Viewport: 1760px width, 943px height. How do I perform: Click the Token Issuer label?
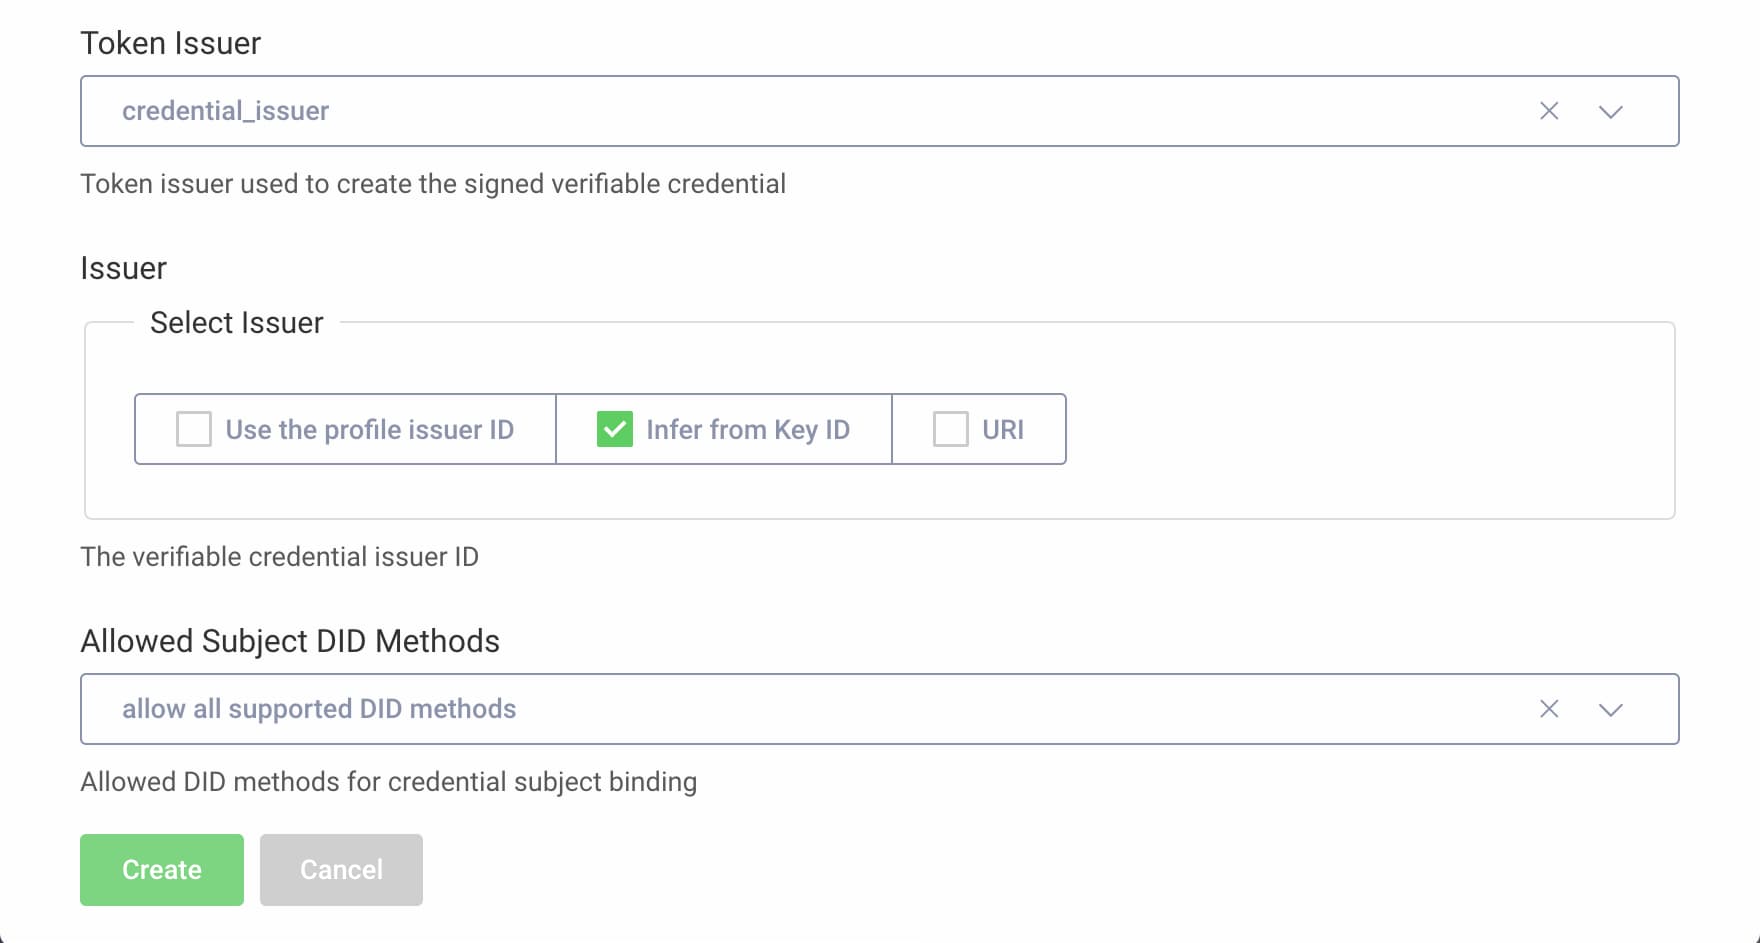tap(170, 43)
